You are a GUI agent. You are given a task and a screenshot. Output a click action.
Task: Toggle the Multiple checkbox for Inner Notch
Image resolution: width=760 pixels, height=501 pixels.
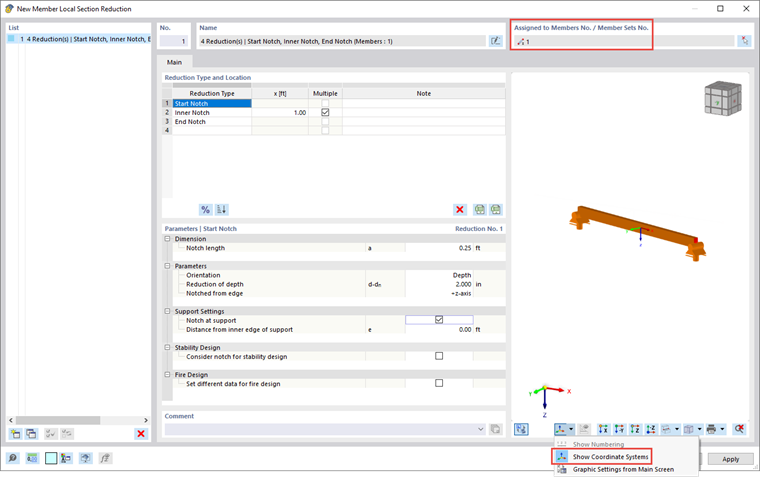point(325,112)
